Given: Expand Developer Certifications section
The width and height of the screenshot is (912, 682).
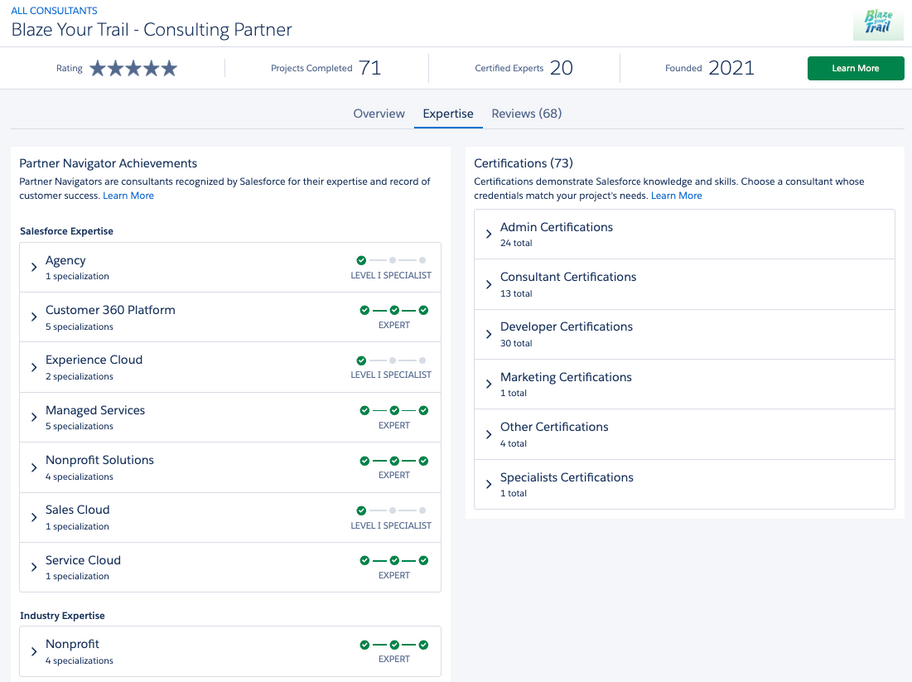Looking at the screenshot, I should (489, 334).
